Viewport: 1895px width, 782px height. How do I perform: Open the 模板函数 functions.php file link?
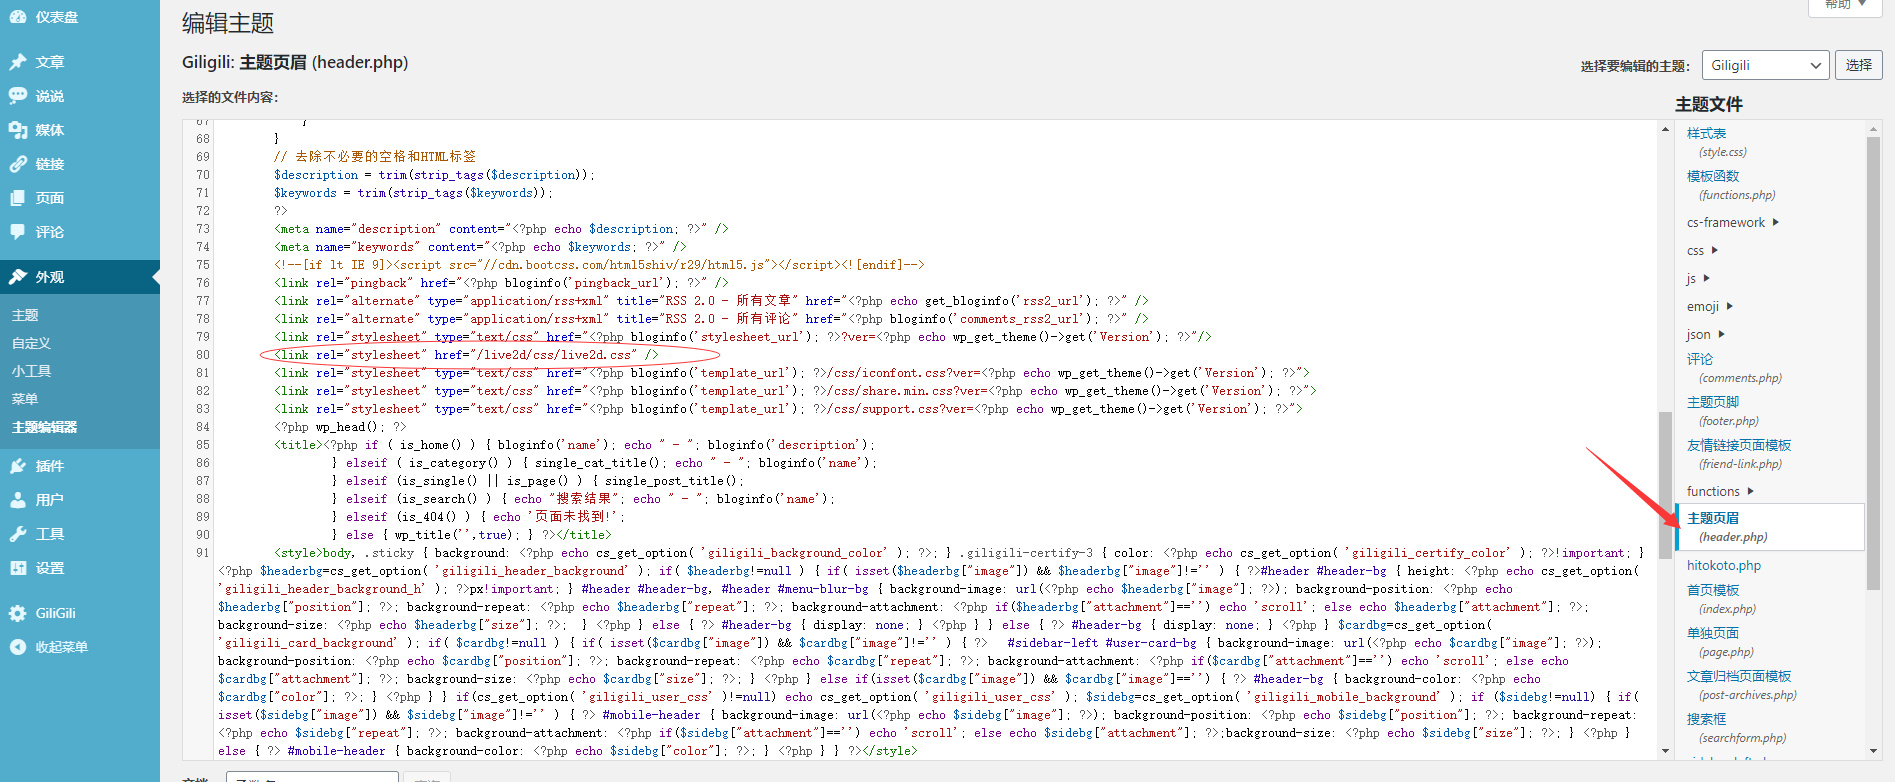1713,176
